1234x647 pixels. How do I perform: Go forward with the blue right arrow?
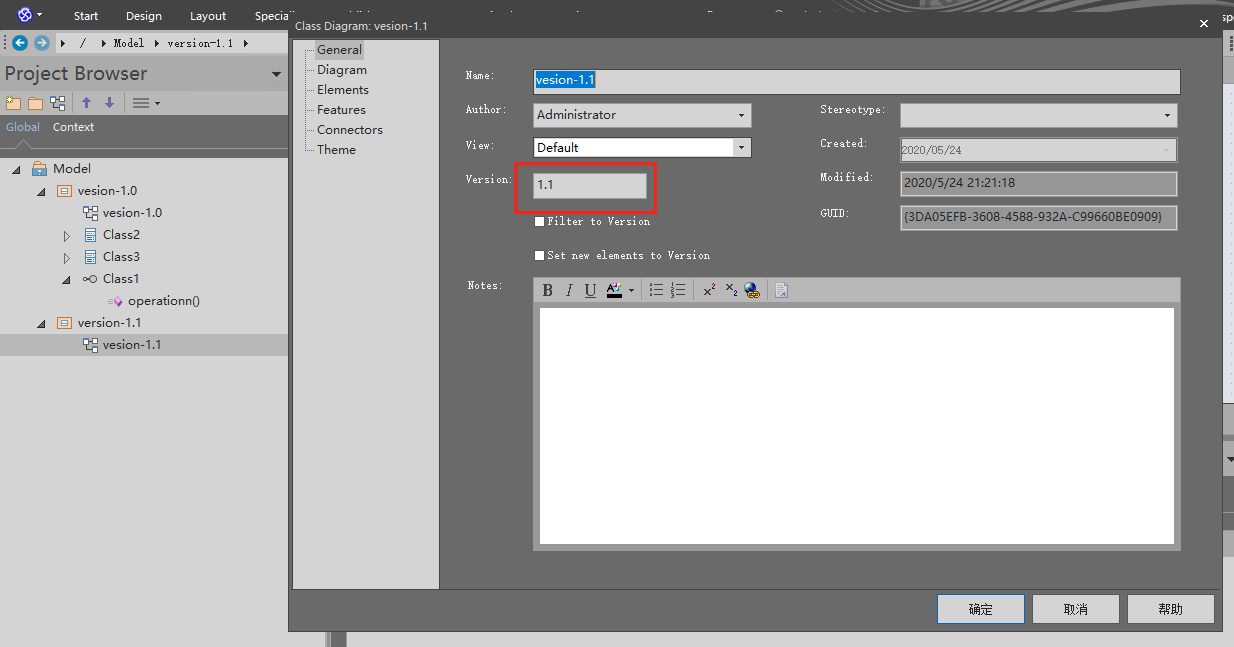tap(41, 43)
